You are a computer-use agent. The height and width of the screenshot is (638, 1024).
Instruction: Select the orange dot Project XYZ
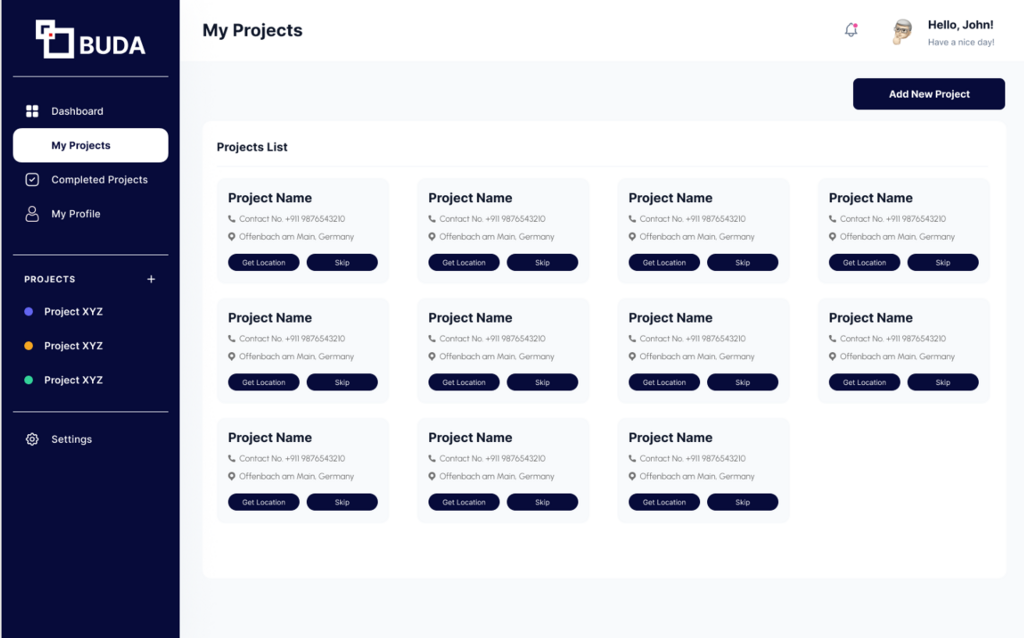coord(73,346)
